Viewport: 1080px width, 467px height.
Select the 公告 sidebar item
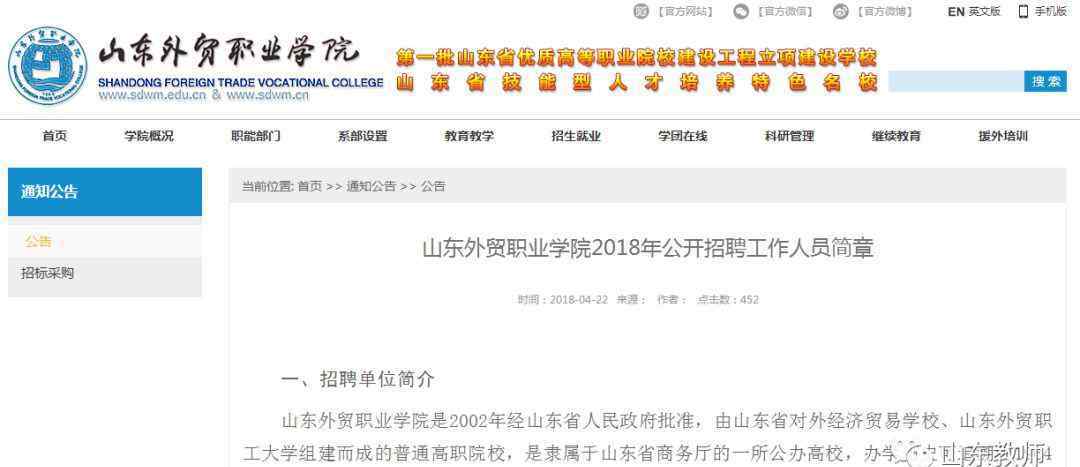pyautogui.click(x=39, y=241)
